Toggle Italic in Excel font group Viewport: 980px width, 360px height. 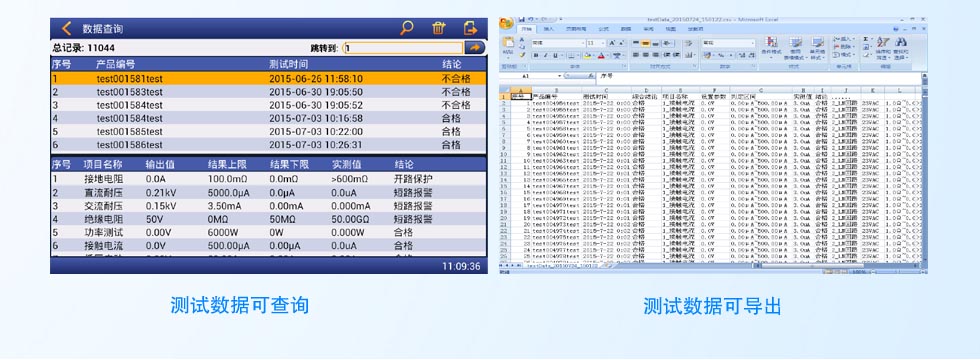546,56
